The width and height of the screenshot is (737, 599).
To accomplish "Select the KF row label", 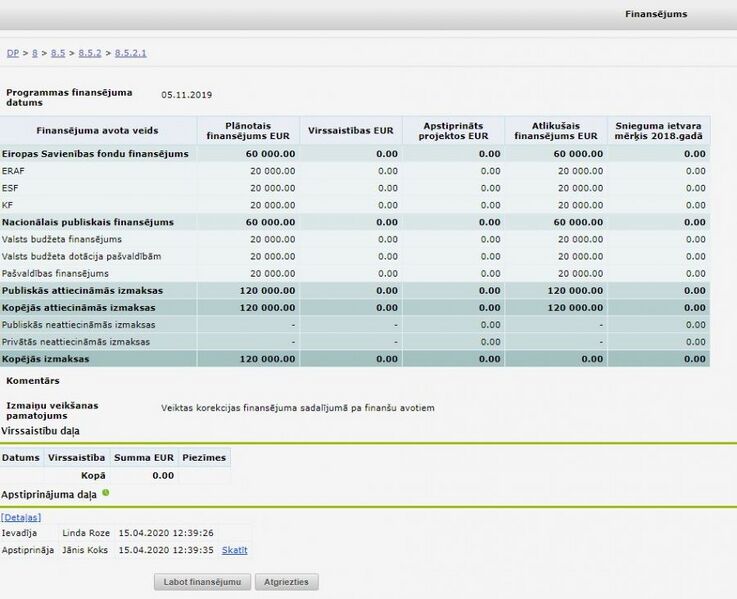I will pos(7,205).
